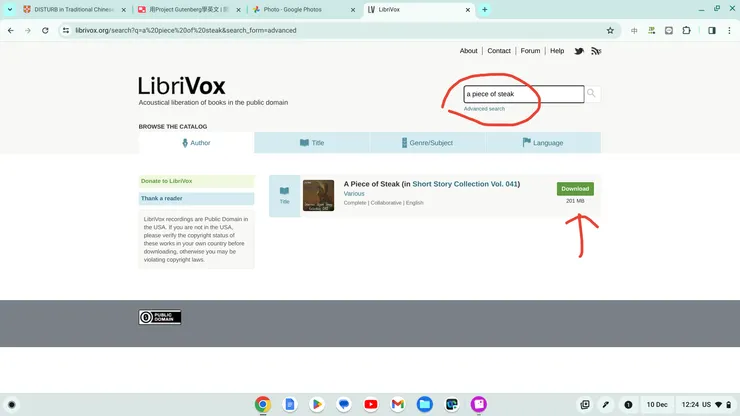Open the tab search dropdown arrow

[9, 9]
